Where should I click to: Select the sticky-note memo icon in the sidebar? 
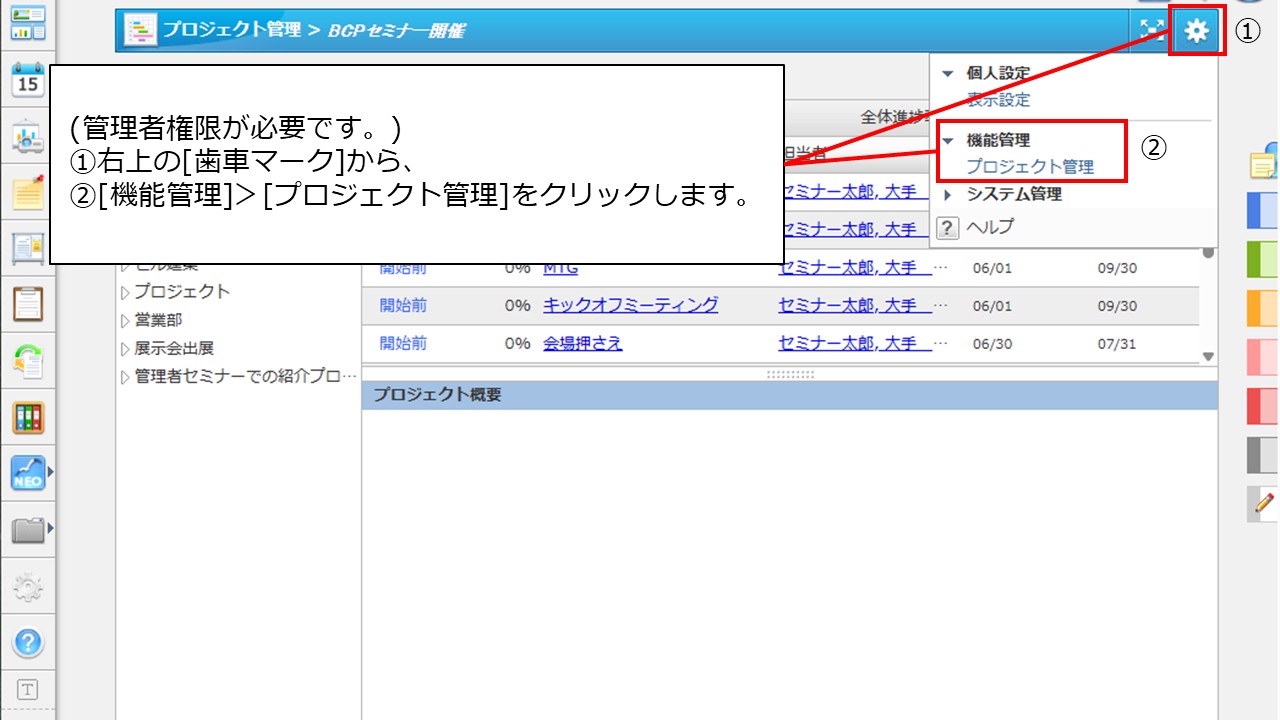[29, 193]
